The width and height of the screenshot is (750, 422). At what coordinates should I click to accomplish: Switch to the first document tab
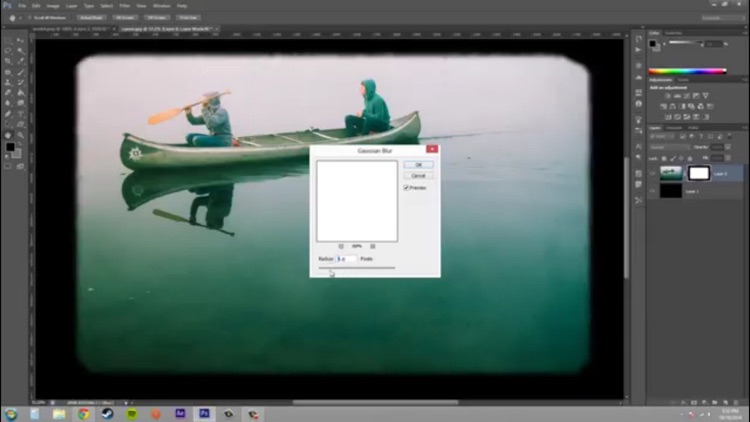click(71, 29)
